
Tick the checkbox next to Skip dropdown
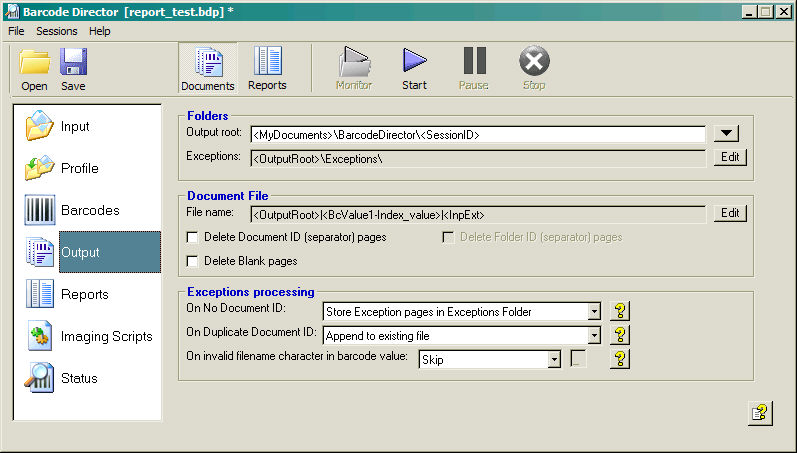tap(578, 359)
